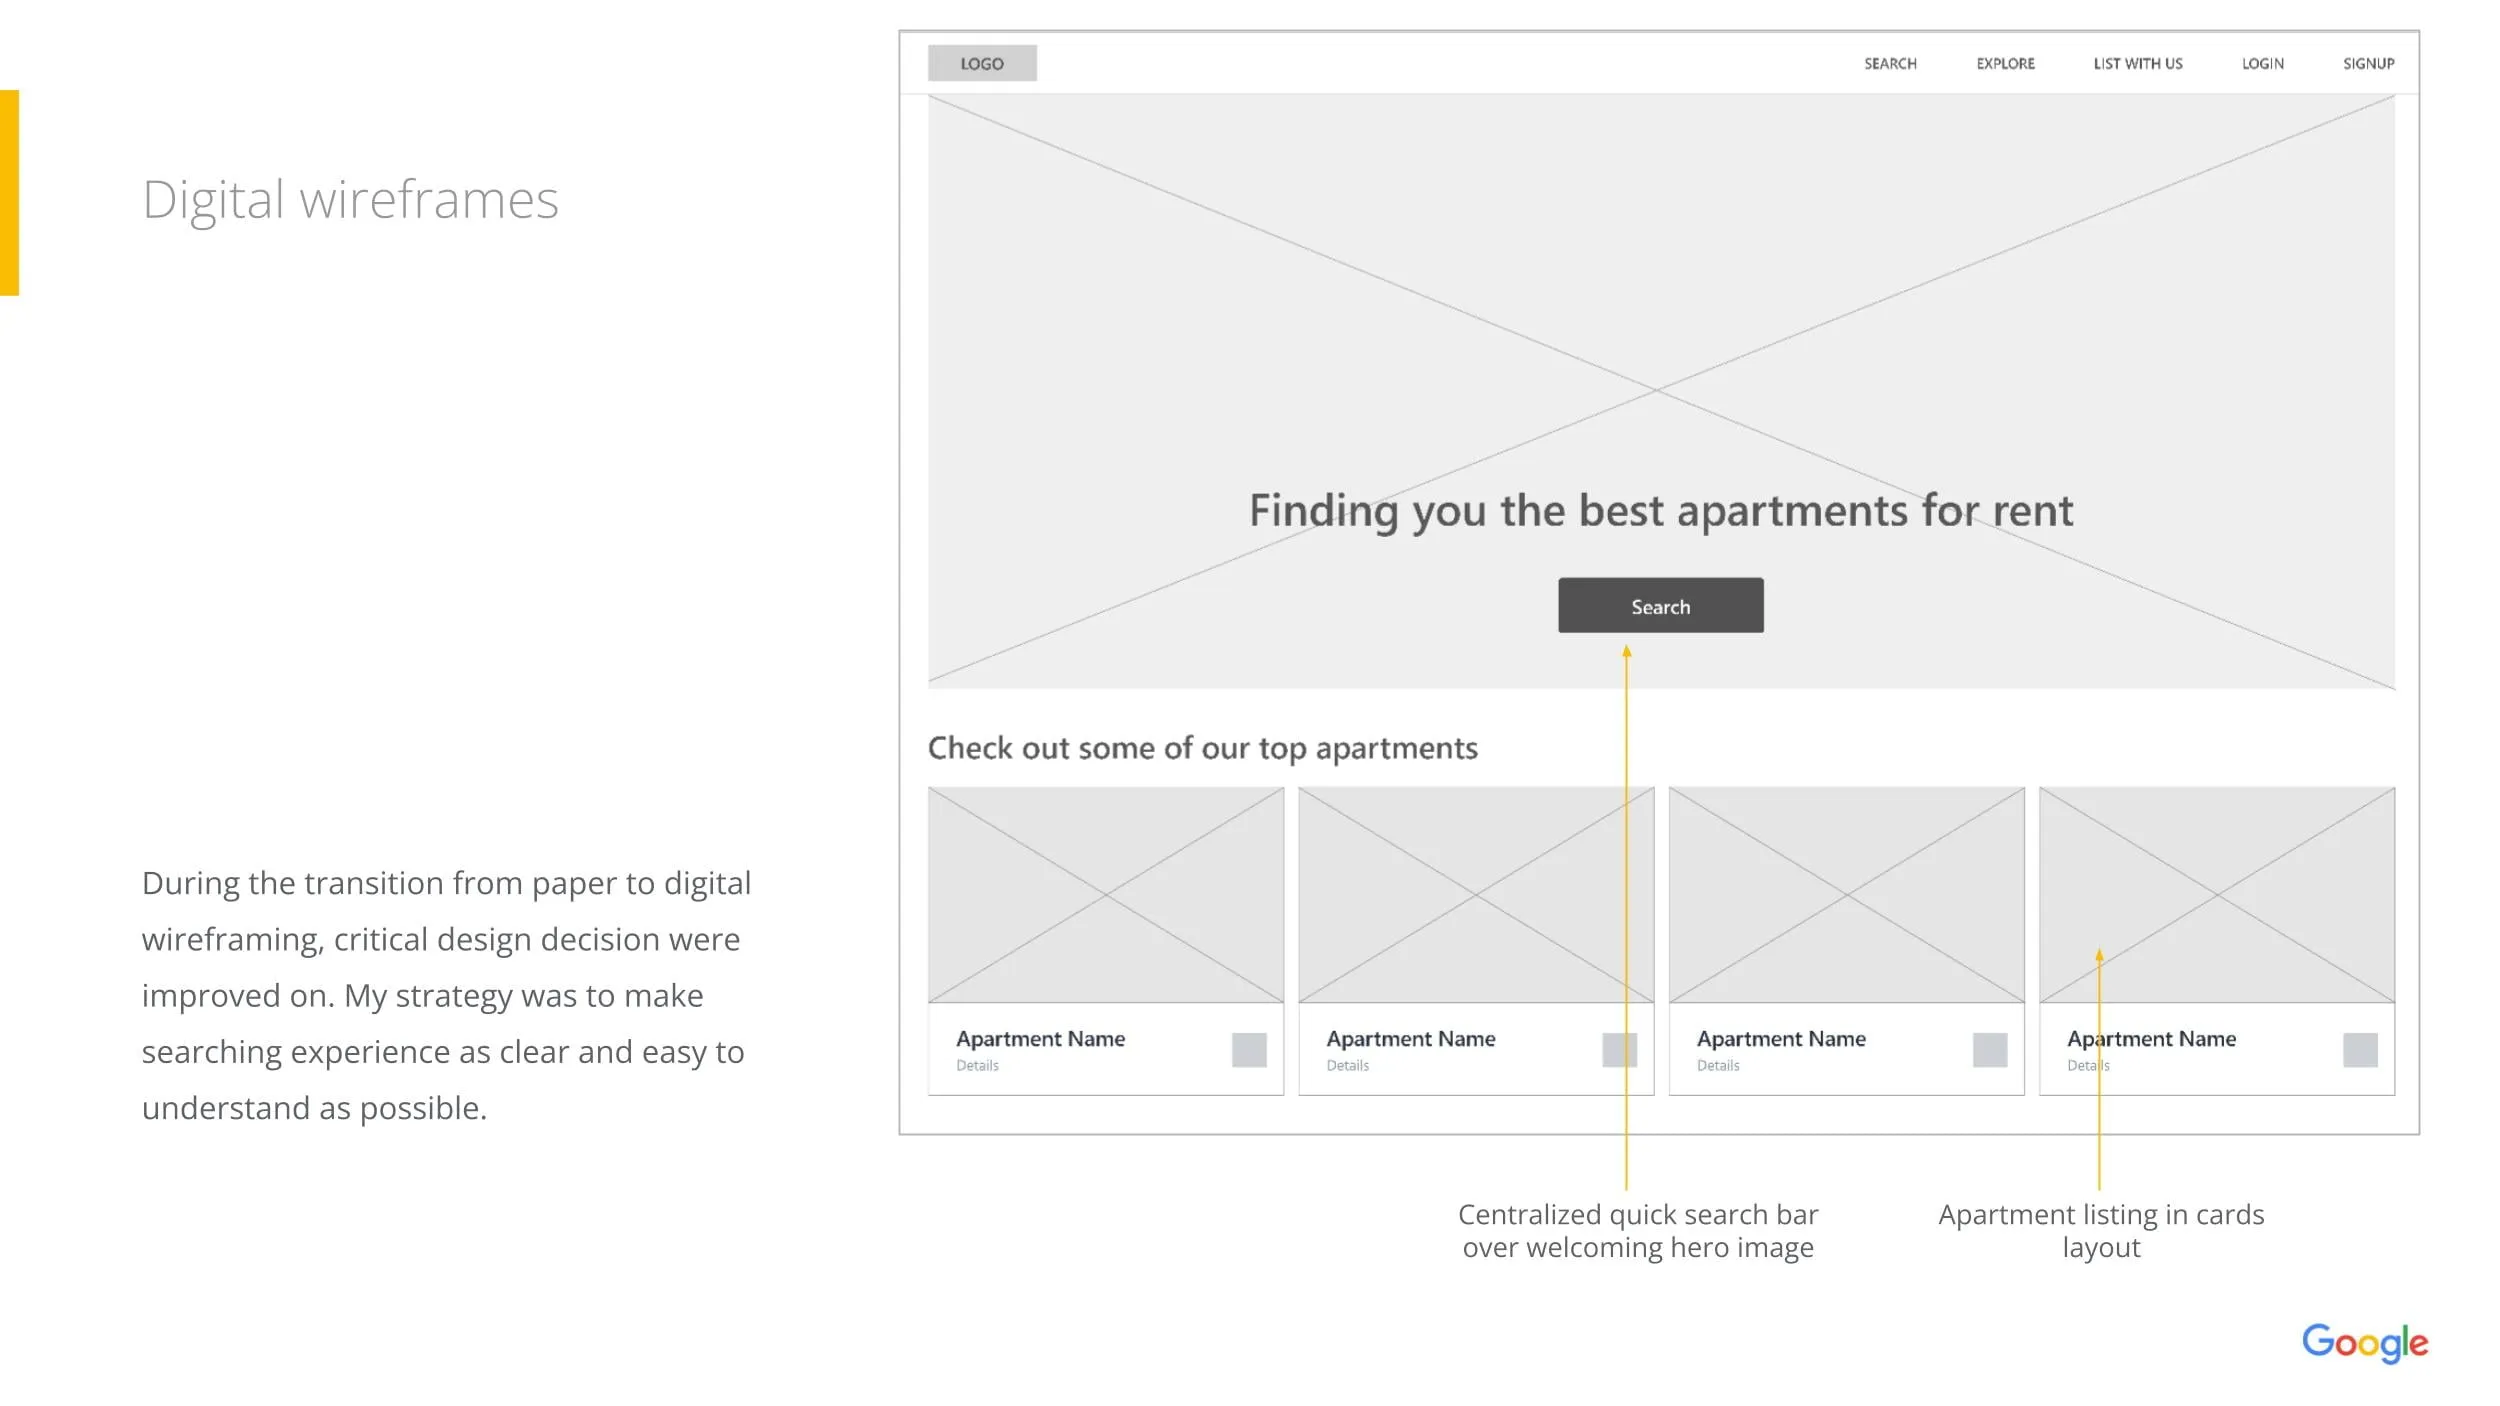Click the SIGNUP link

coord(2368,63)
